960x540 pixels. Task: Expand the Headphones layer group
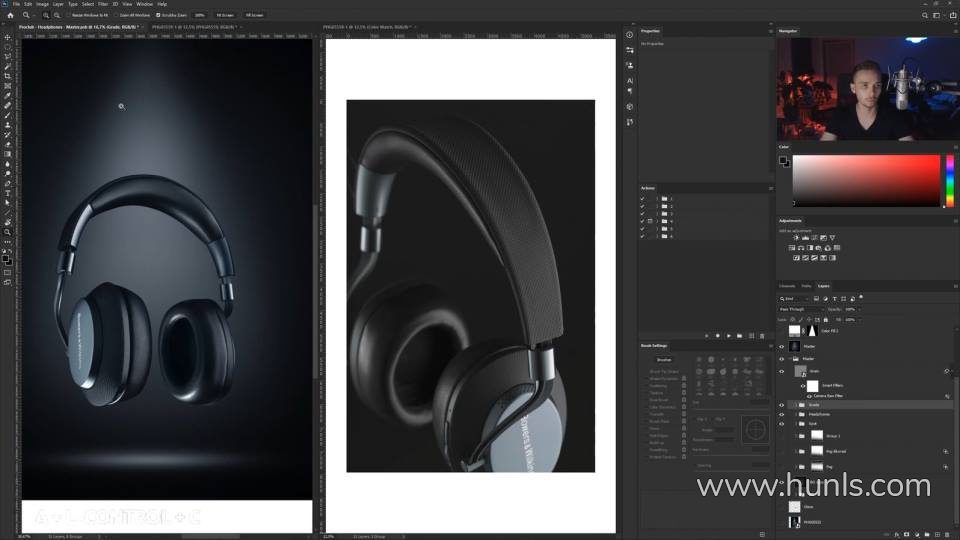click(795, 414)
